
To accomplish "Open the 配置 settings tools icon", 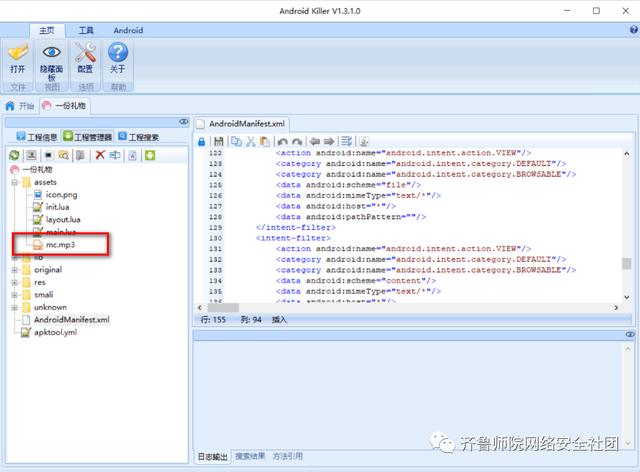I will click(x=85, y=52).
